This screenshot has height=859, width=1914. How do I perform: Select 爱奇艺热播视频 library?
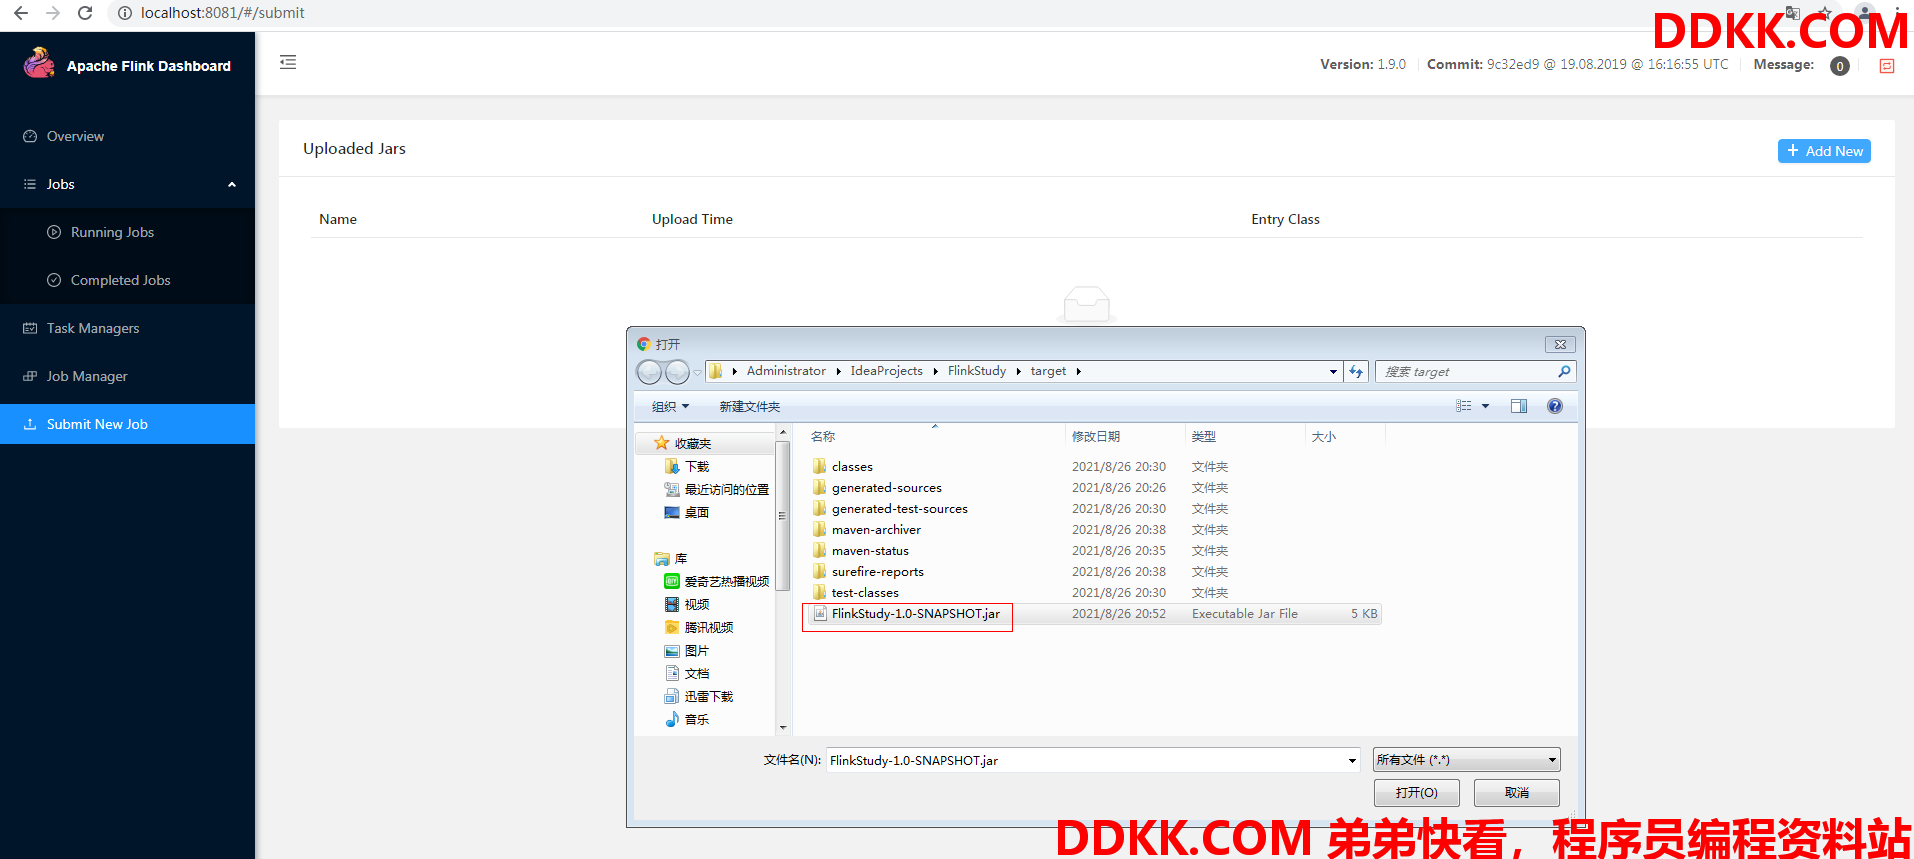pyautogui.click(x=726, y=581)
